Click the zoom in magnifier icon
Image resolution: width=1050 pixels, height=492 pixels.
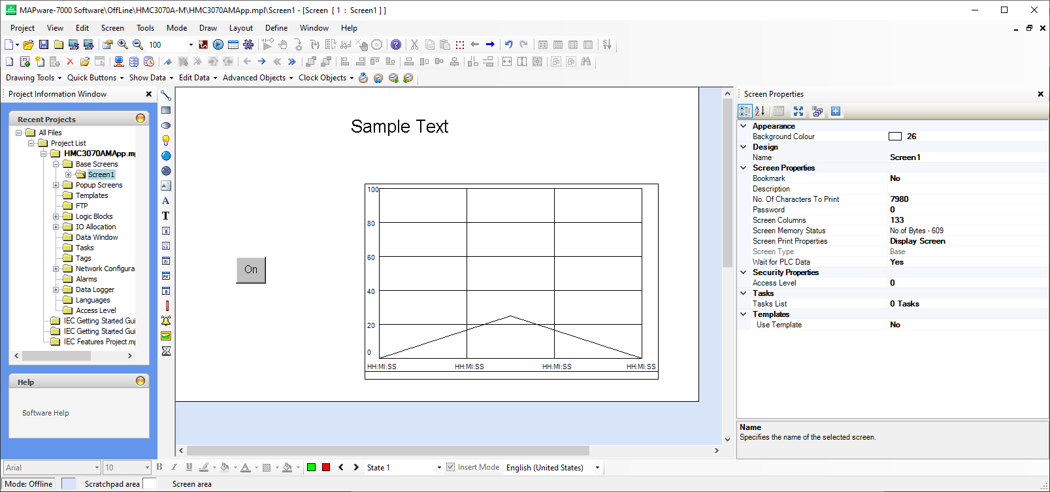[x=123, y=45]
